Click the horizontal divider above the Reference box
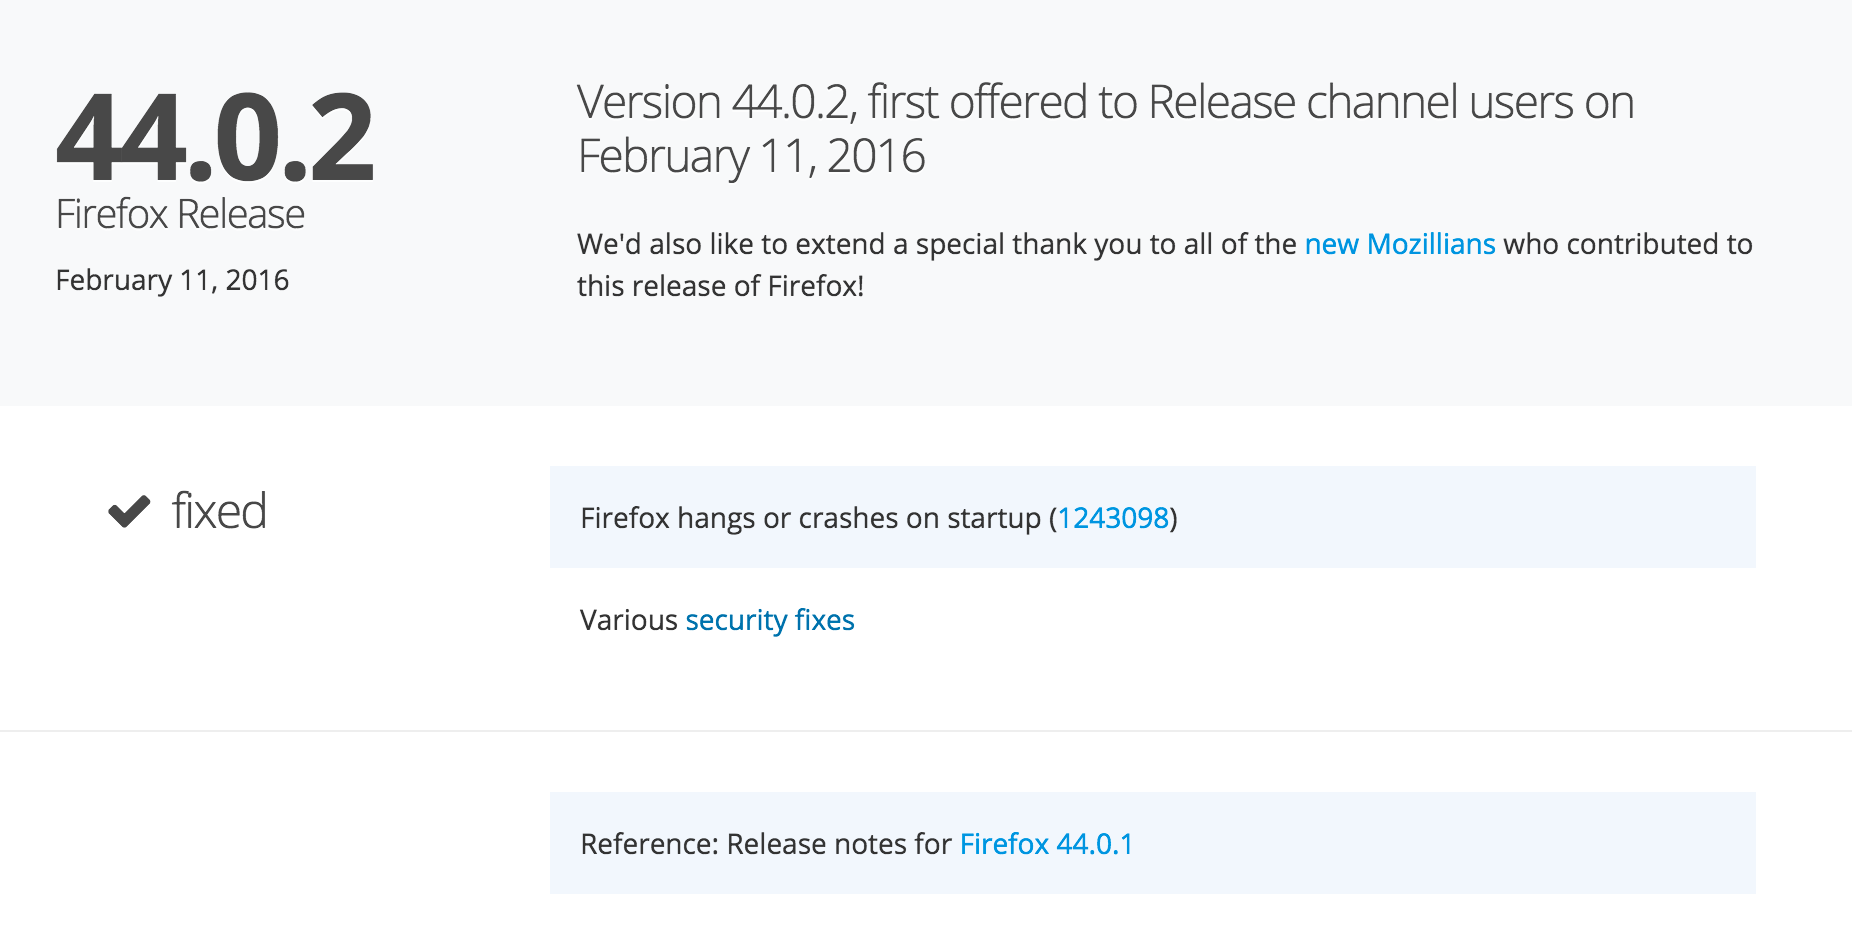Viewport: 1852px width, 948px height. pyautogui.click(x=926, y=731)
